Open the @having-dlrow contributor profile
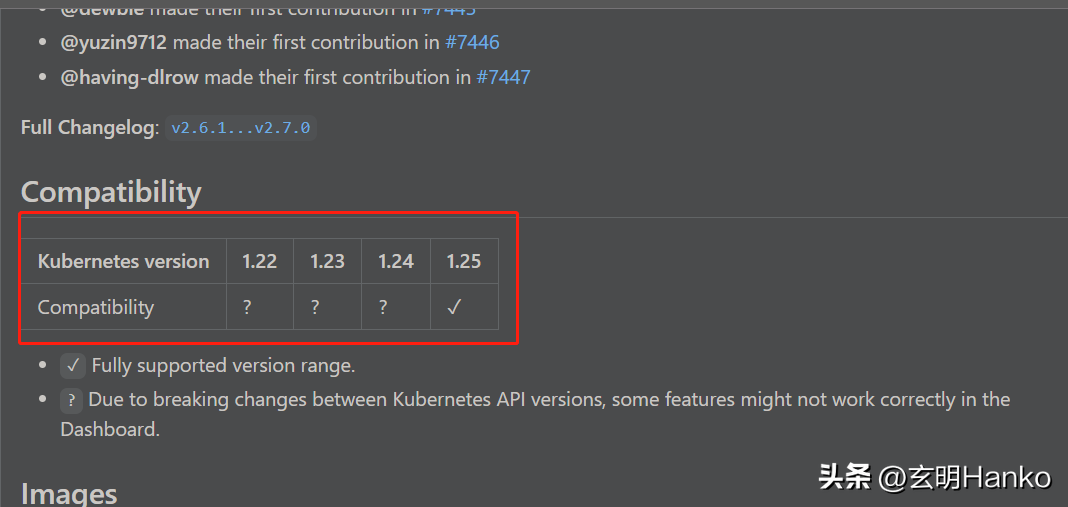The width and height of the screenshot is (1068, 507). 129,77
